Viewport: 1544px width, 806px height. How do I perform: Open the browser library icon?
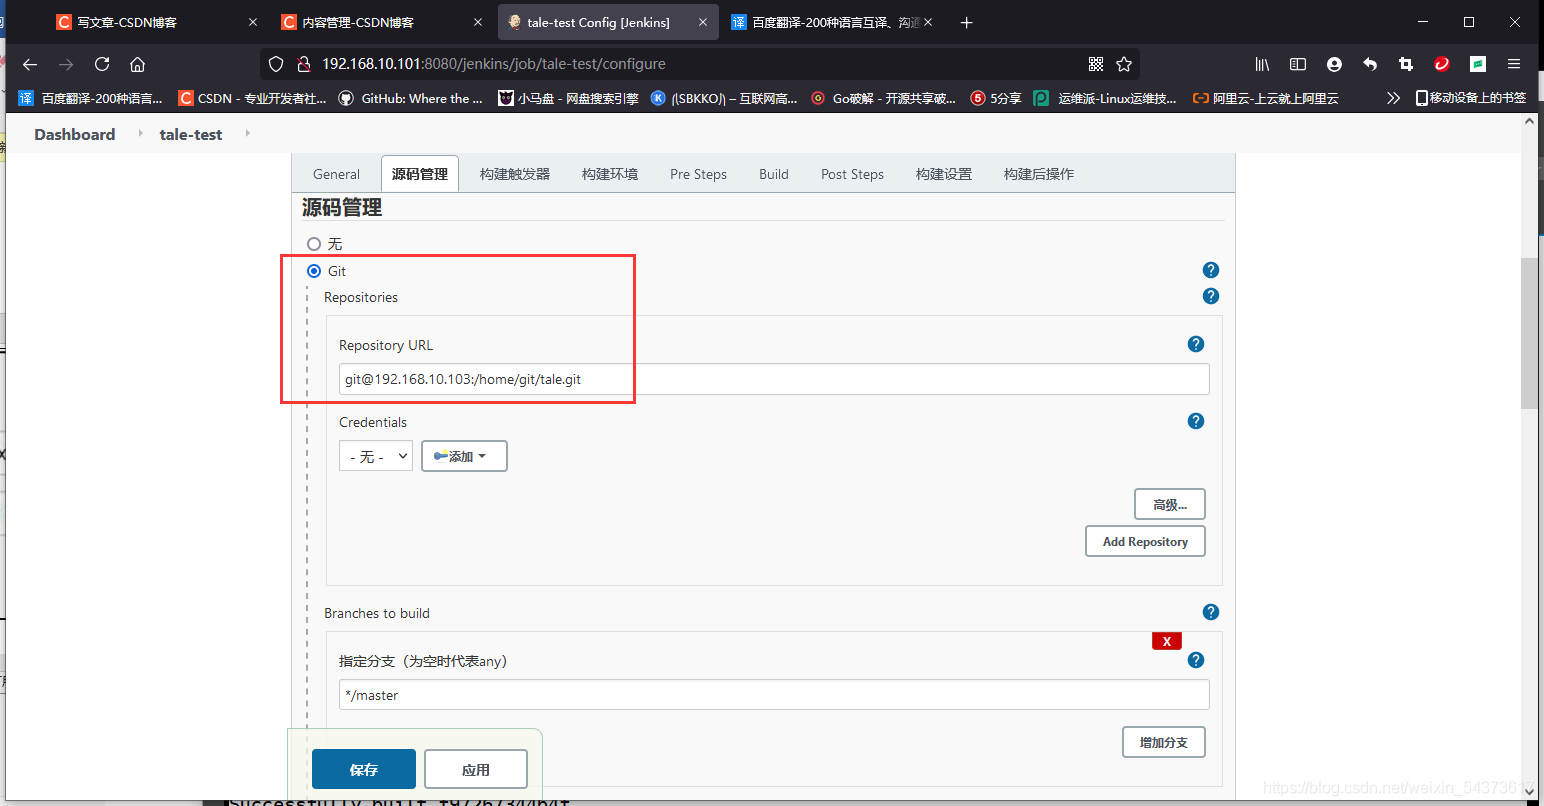(x=1262, y=64)
